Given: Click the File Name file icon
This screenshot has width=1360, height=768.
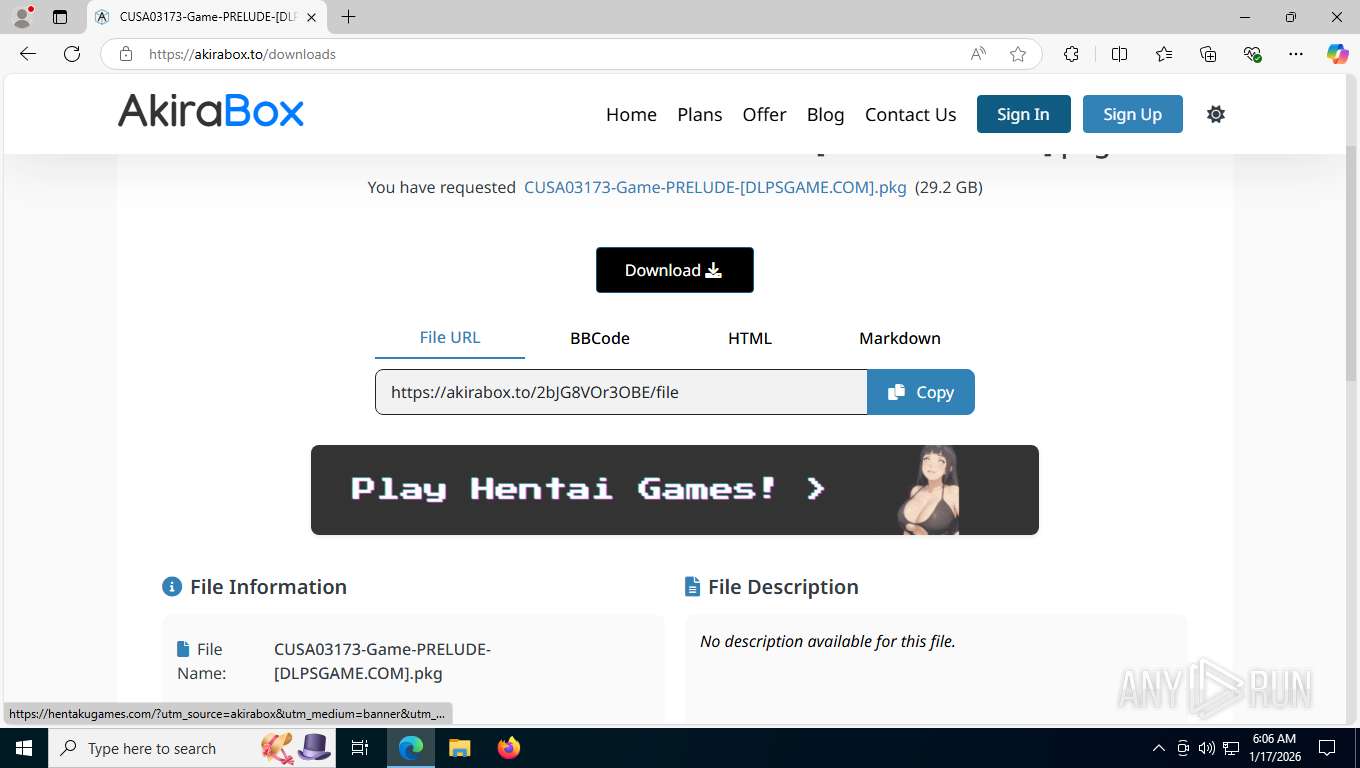Looking at the screenshot, I should click(x=183, y=649).
